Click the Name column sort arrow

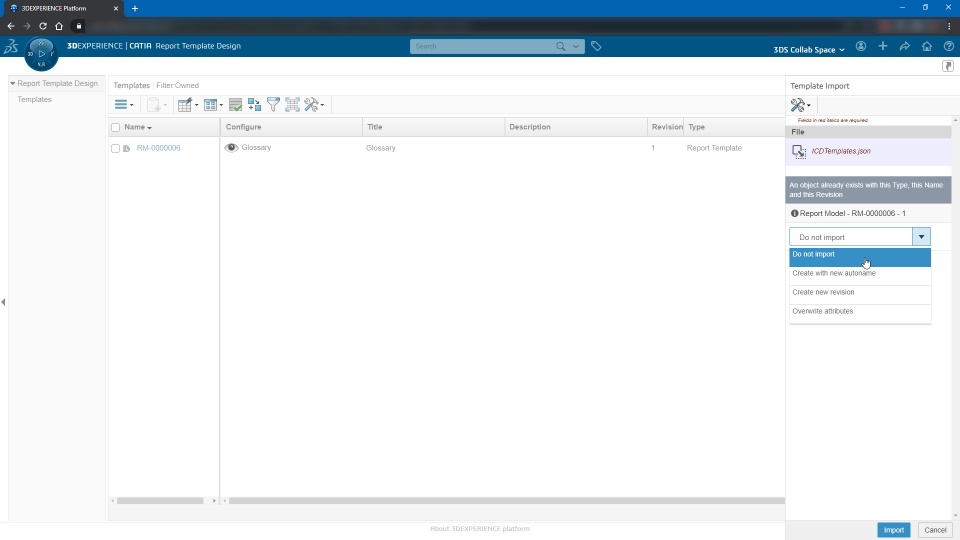(x=149, y=128)
